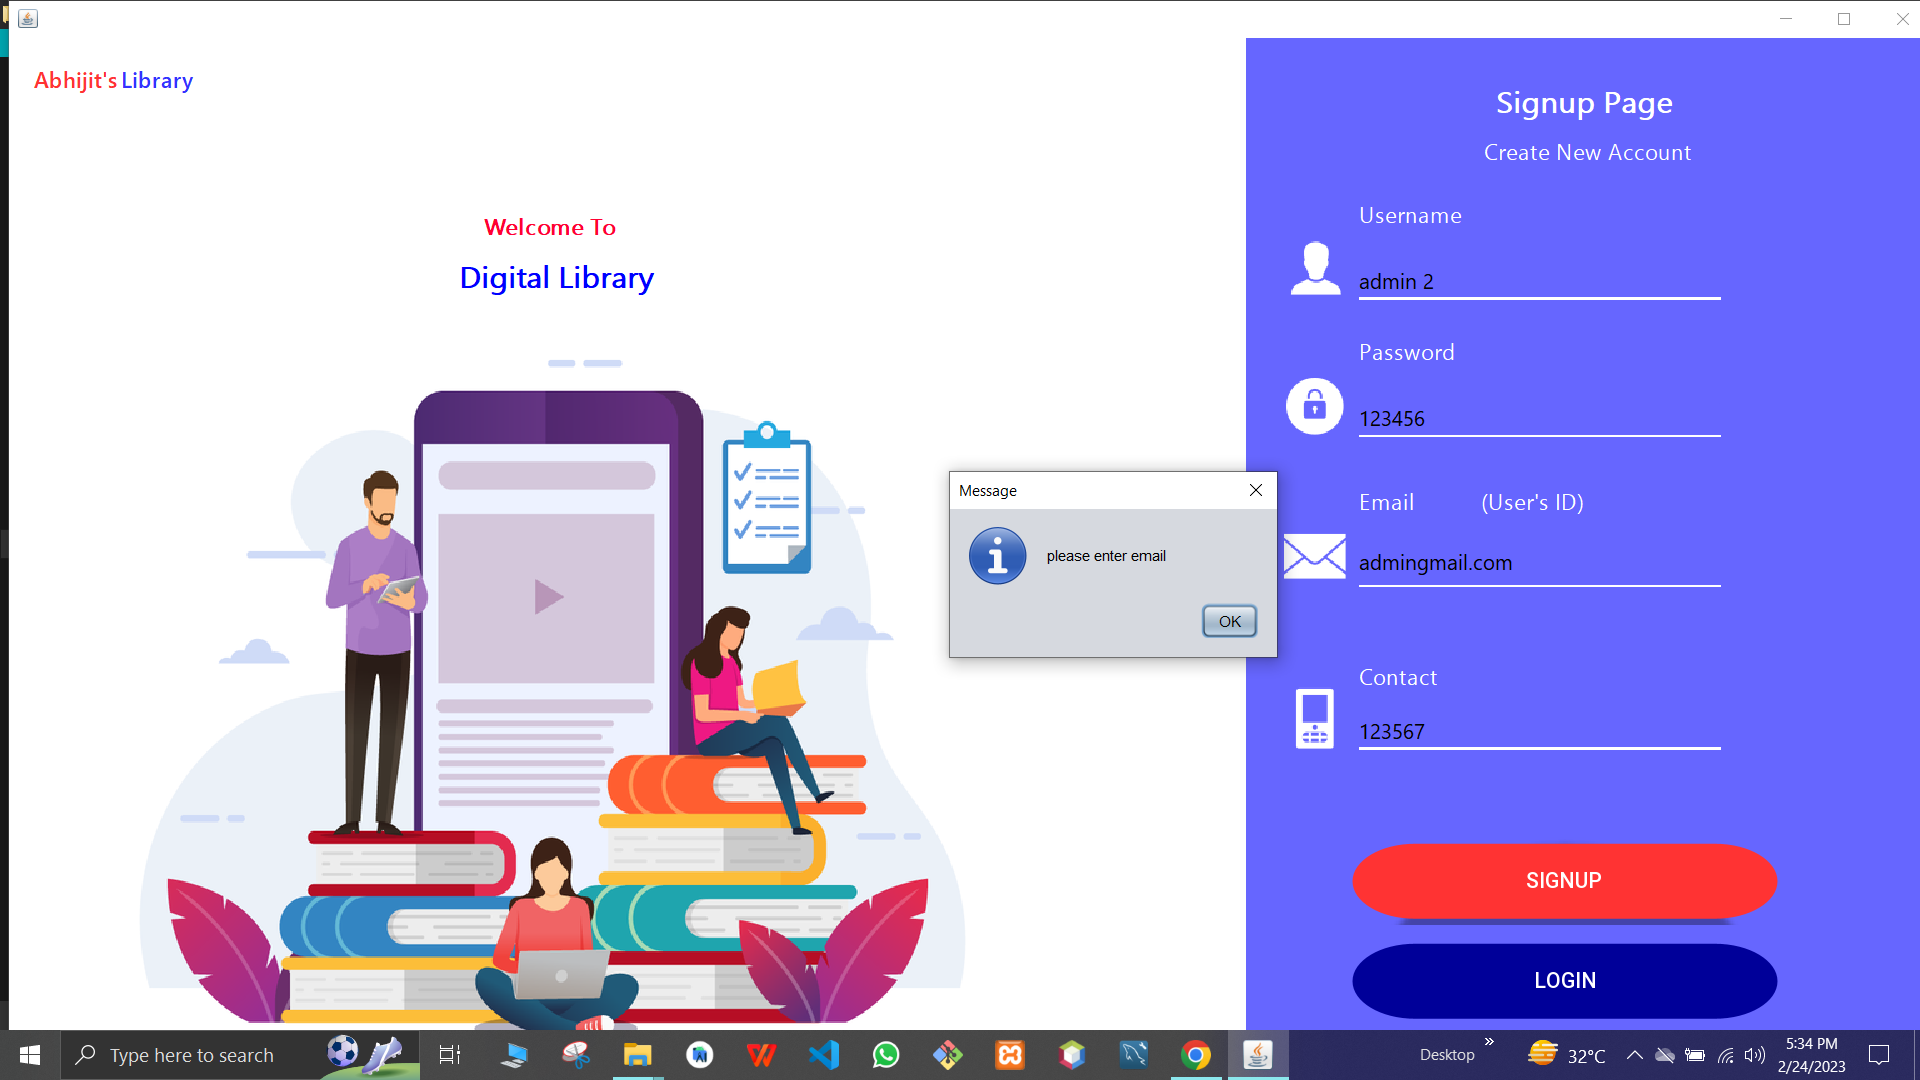Click the Java app icon on taskbar
The width and height of the screenshot is (1920, 1080).
(1258, 1055)
